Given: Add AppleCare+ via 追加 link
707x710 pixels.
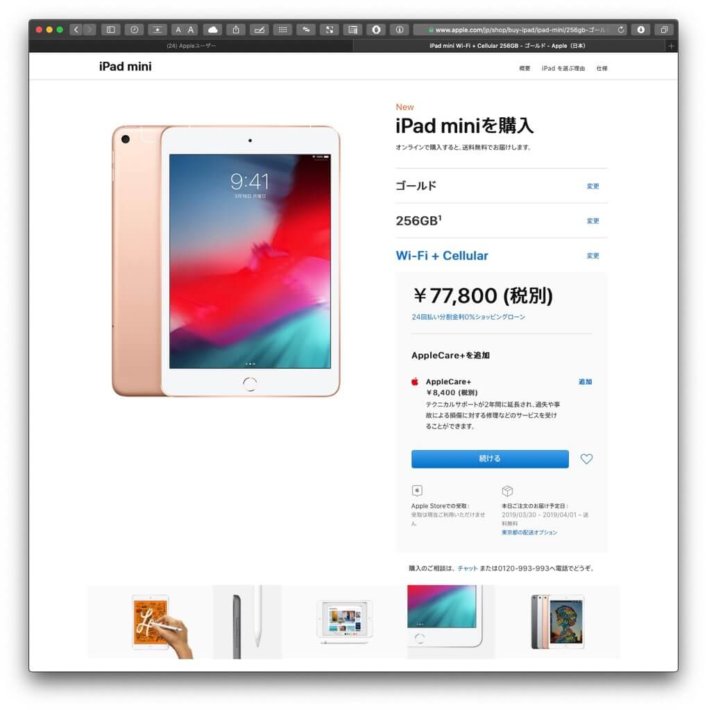Looking at the screenshot, I should point(585,382).
